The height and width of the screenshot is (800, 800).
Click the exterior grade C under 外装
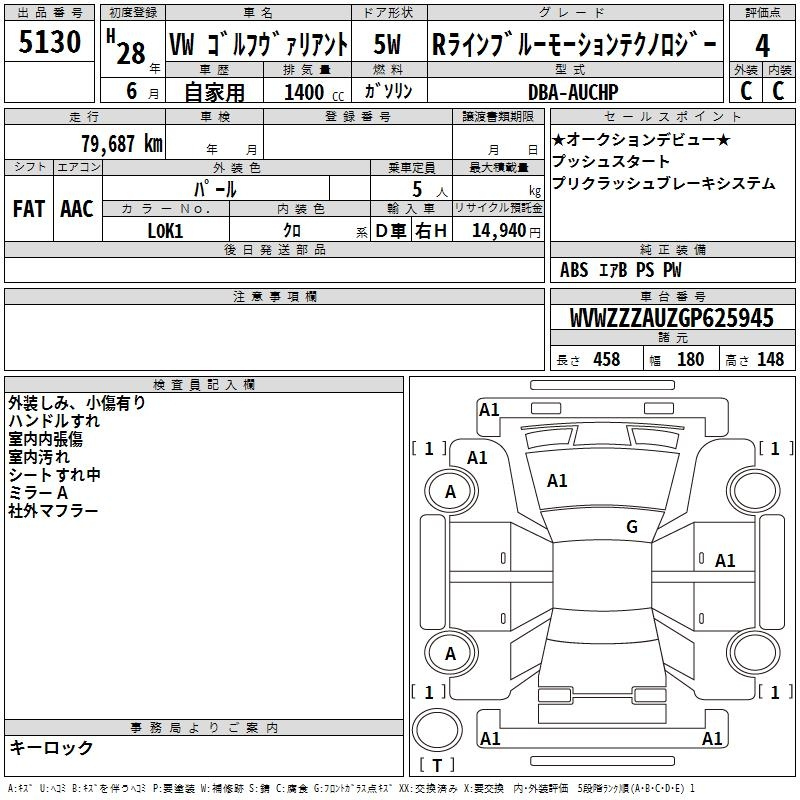point(746,91)
